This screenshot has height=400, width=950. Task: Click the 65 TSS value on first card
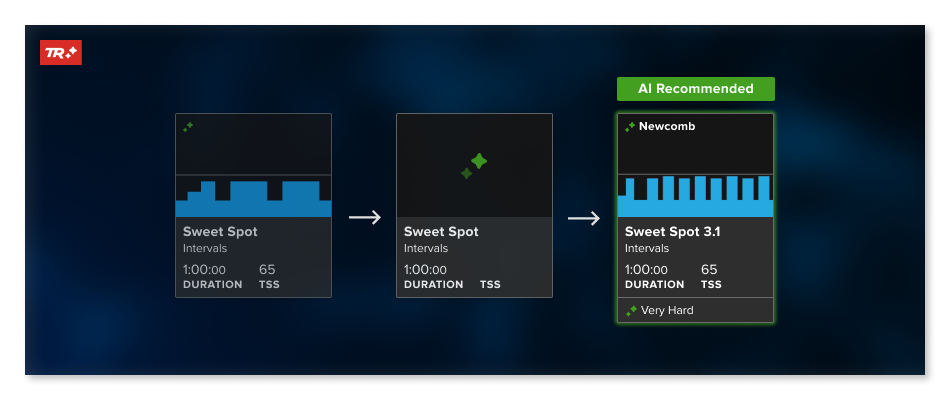(267, 270)
